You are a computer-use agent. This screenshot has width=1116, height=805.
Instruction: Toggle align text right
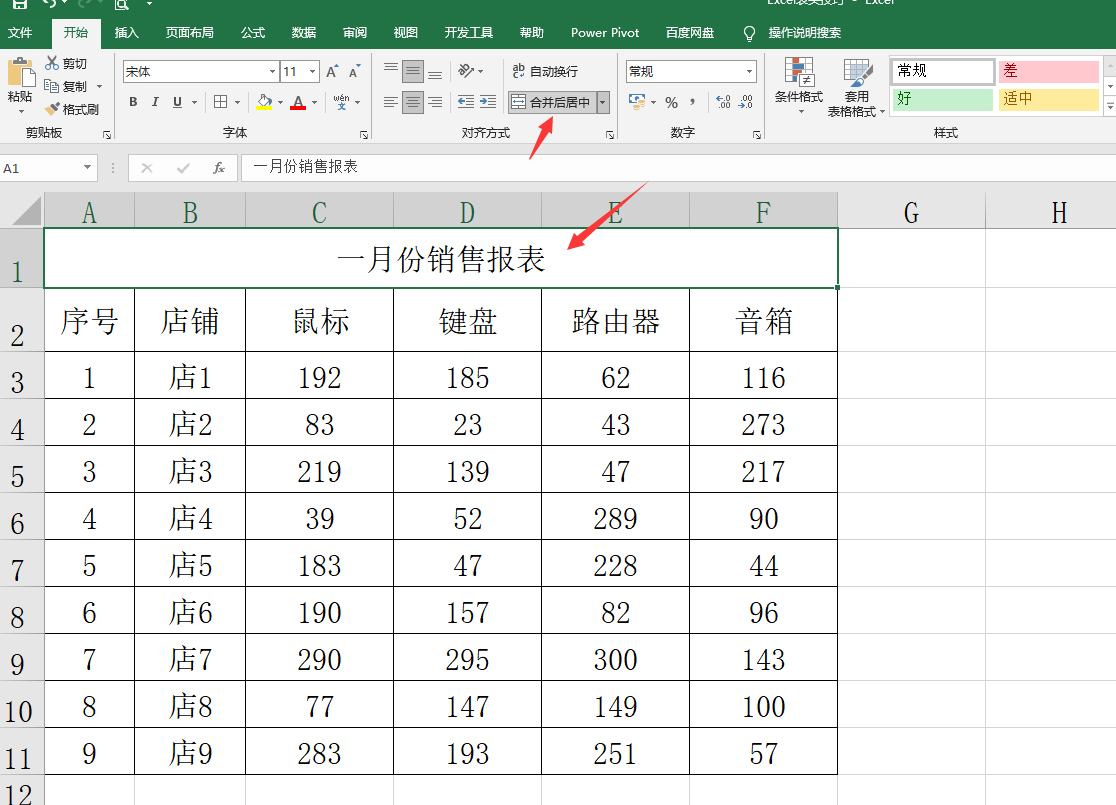(x=435, y=102)
